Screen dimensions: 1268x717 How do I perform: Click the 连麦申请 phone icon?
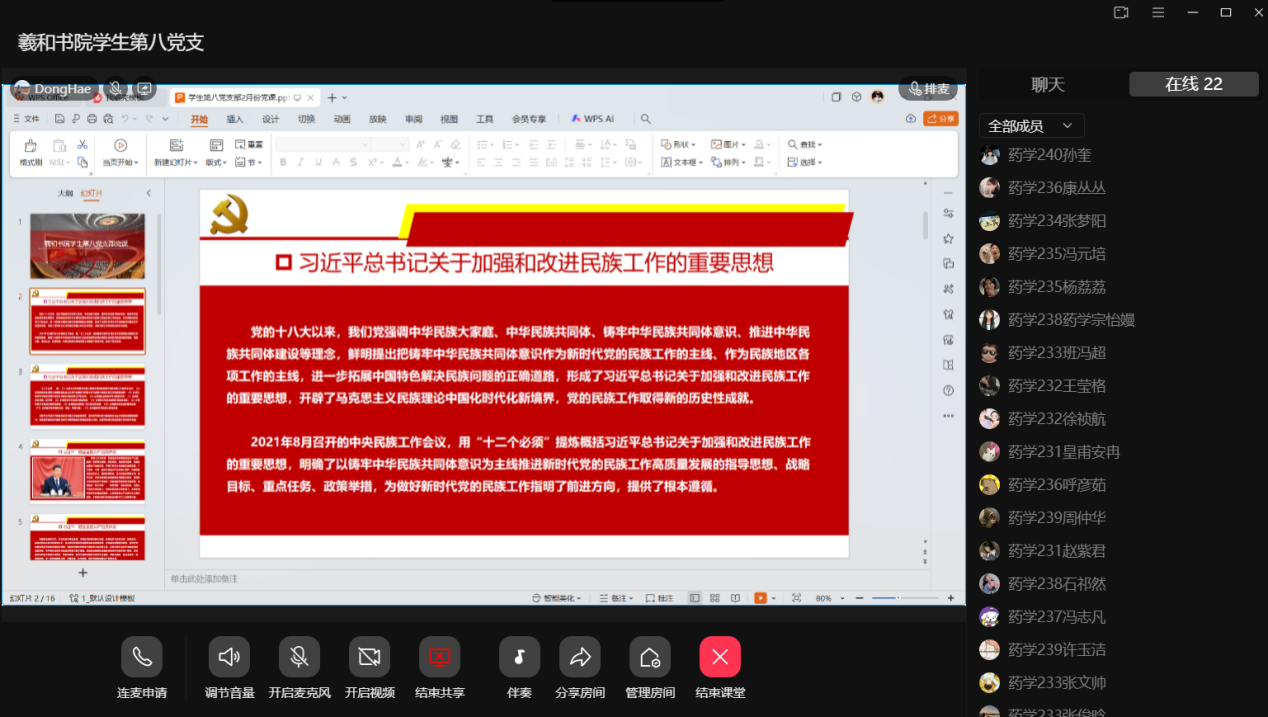pyautogui.click(x=142, y=657)
